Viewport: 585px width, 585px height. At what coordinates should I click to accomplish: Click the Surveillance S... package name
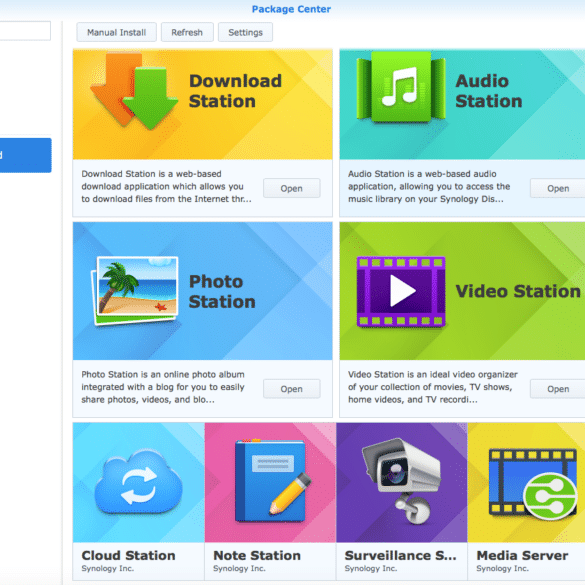click(400, 555)
